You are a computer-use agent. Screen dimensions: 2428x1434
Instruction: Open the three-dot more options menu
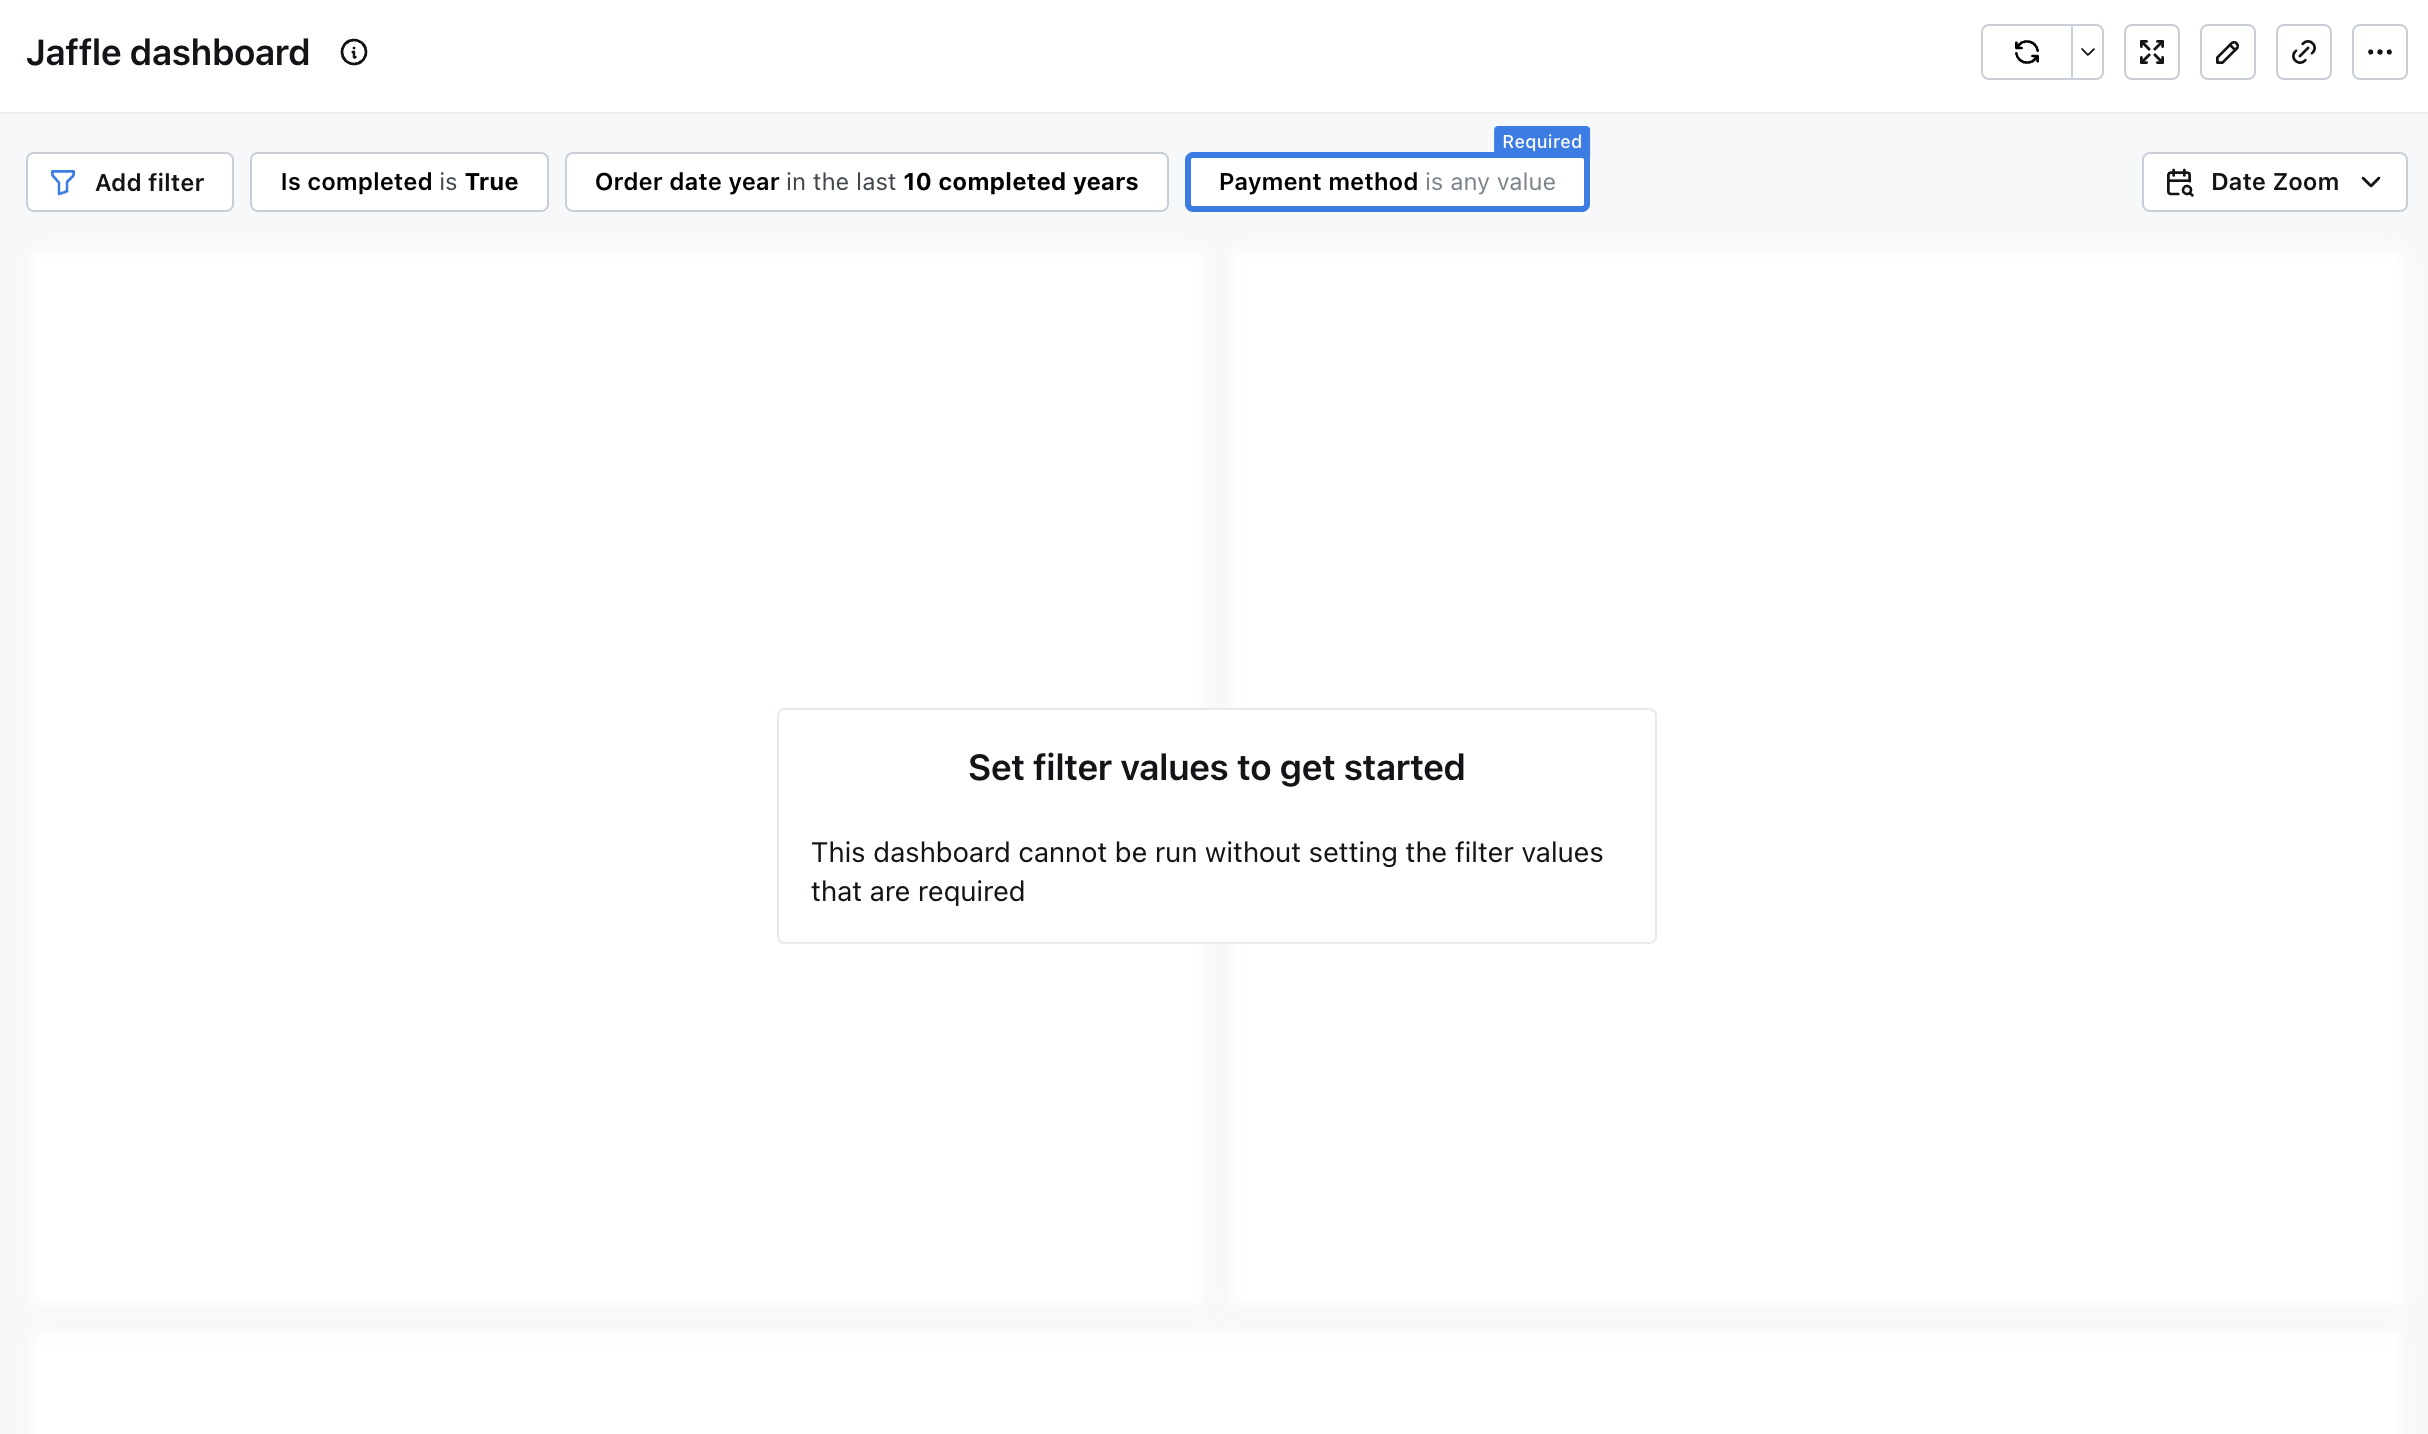pyautogui.click(x=2380, y=52)
